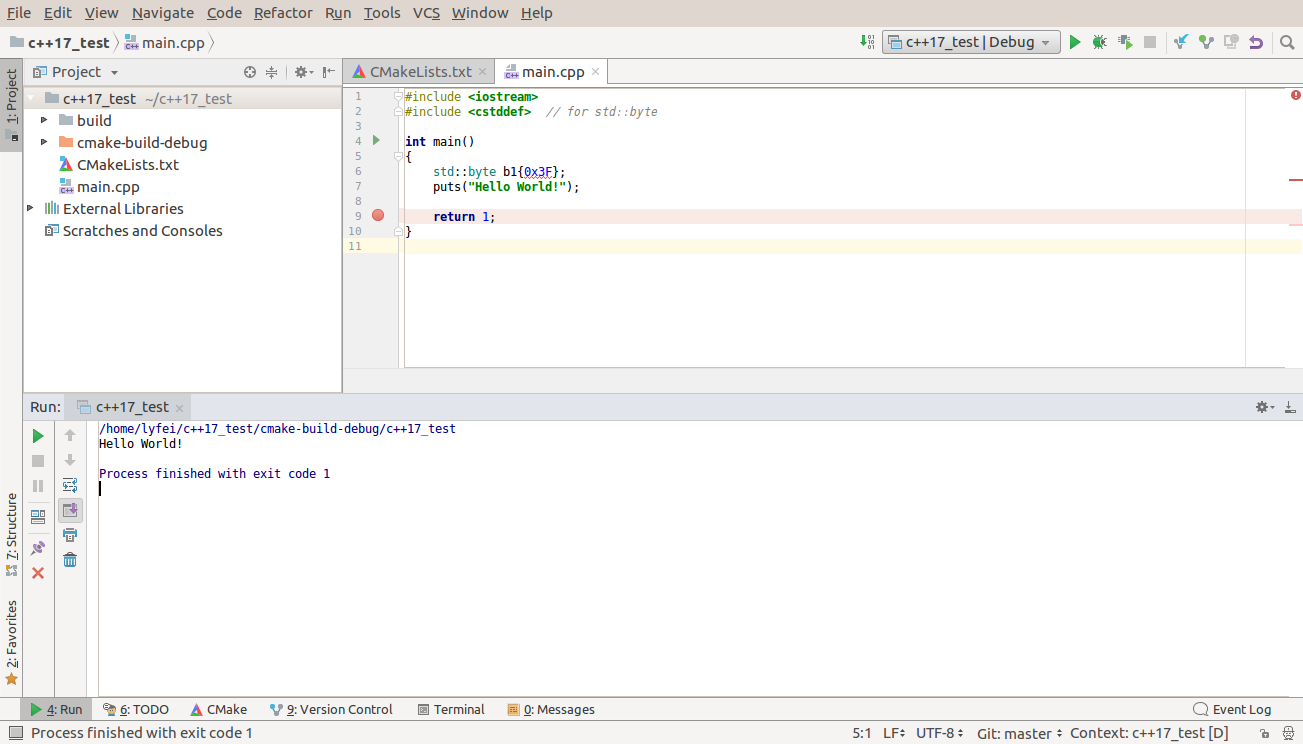Open the Navigate menu
Screen dimensions: 1303x744
pyautogui.click(x=163, y=13)
